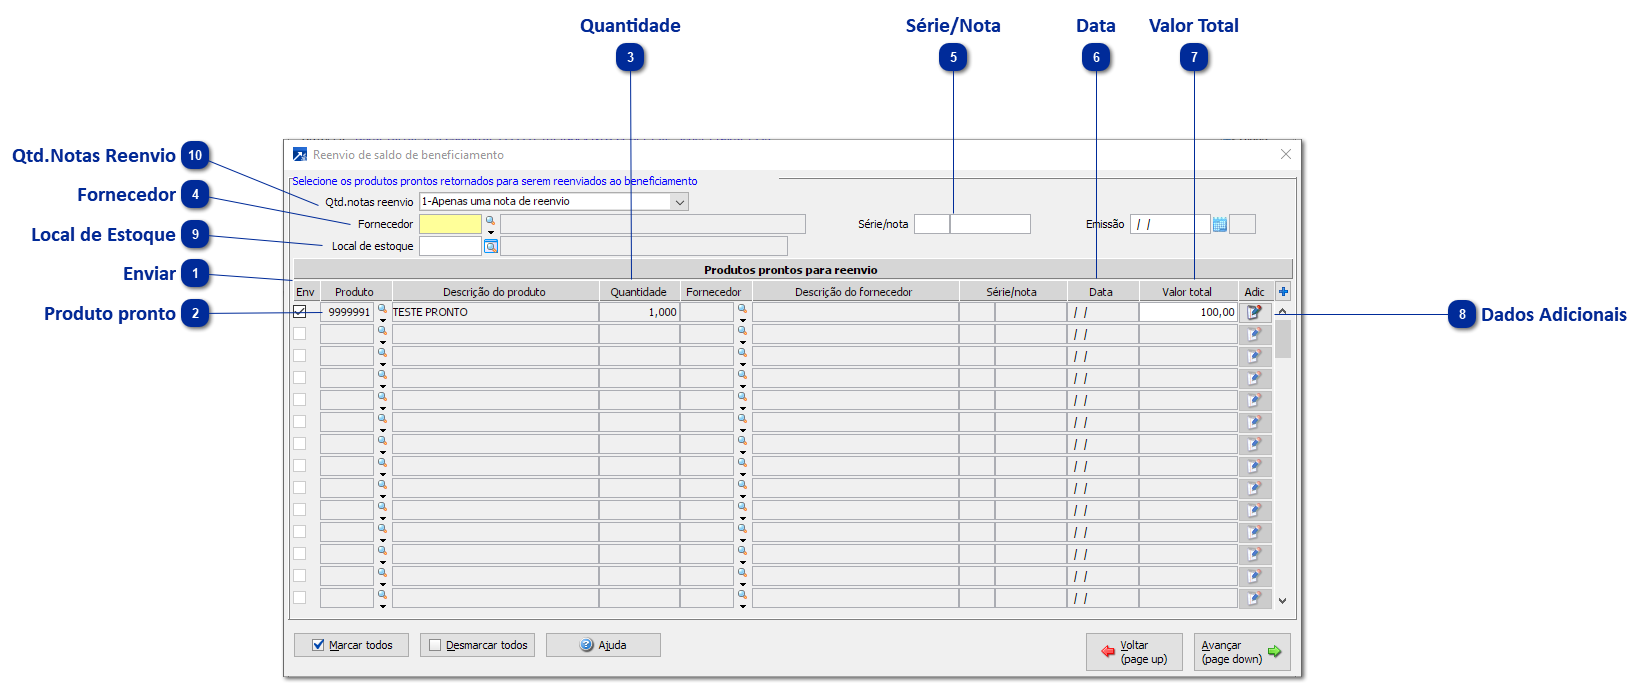Click the blue plus icon beside Adic
This screenshot has height=686, width=1643.
[1284, 292]
